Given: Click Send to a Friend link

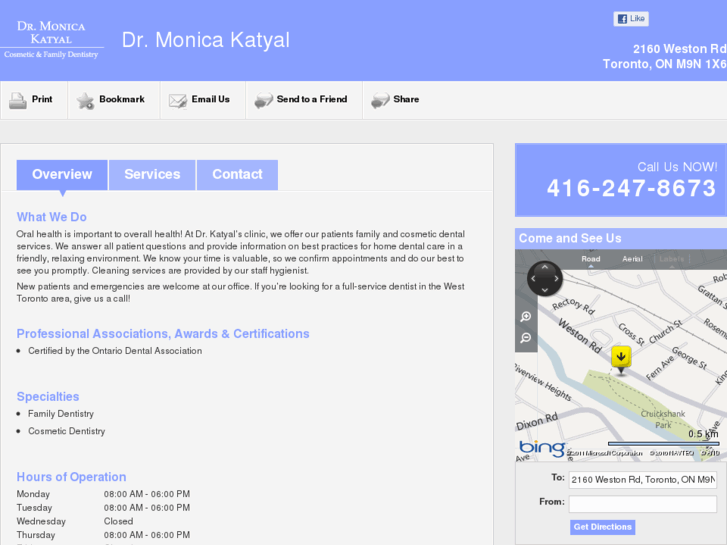Looking at the screenshot, I should 312,99.
